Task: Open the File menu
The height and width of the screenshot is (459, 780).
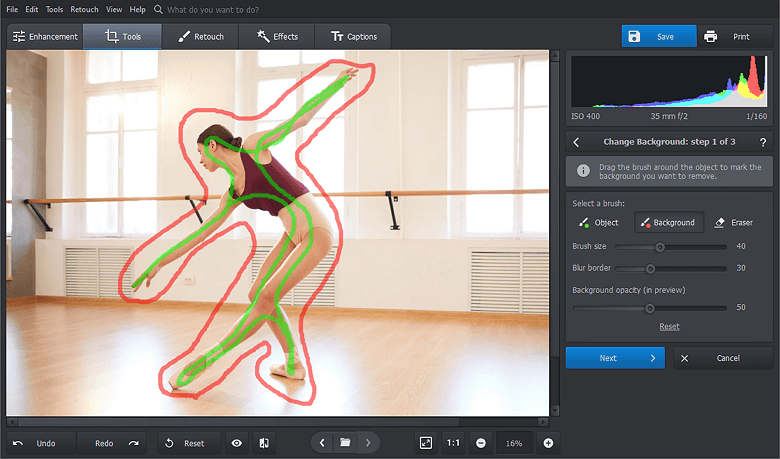Action: [x=12, y=9]
